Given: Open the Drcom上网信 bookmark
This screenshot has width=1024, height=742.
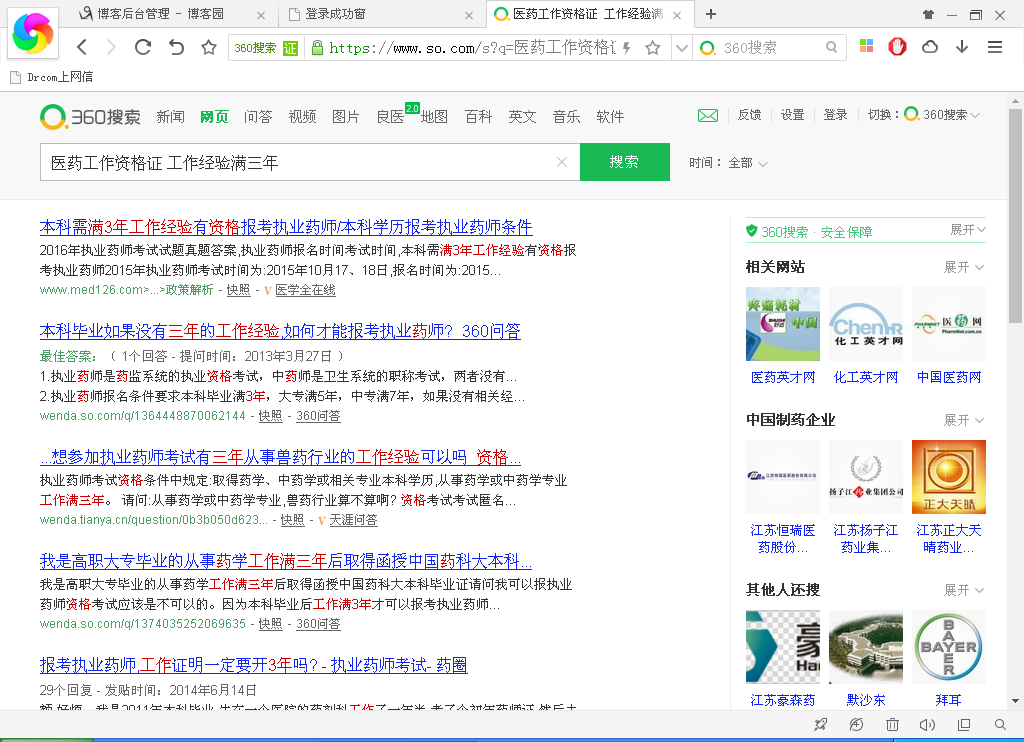Looking at the screenshot, I should click(52, 77).
